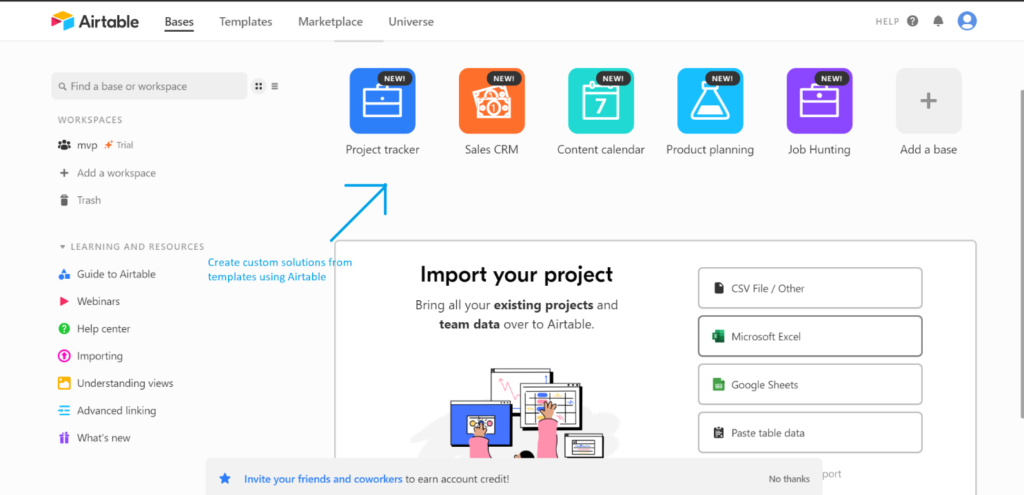The height and width of the screenshot is (495, 1024).
Task: Click the HELP question mark icon
Action: point(912,21)
